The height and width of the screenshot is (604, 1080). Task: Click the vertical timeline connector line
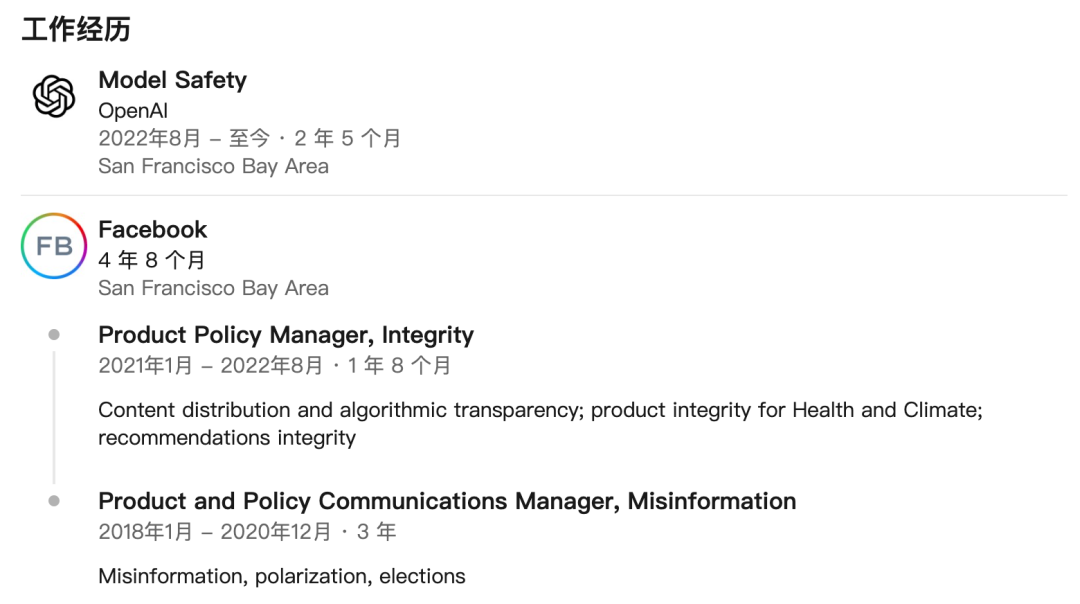tap(54, 418)
